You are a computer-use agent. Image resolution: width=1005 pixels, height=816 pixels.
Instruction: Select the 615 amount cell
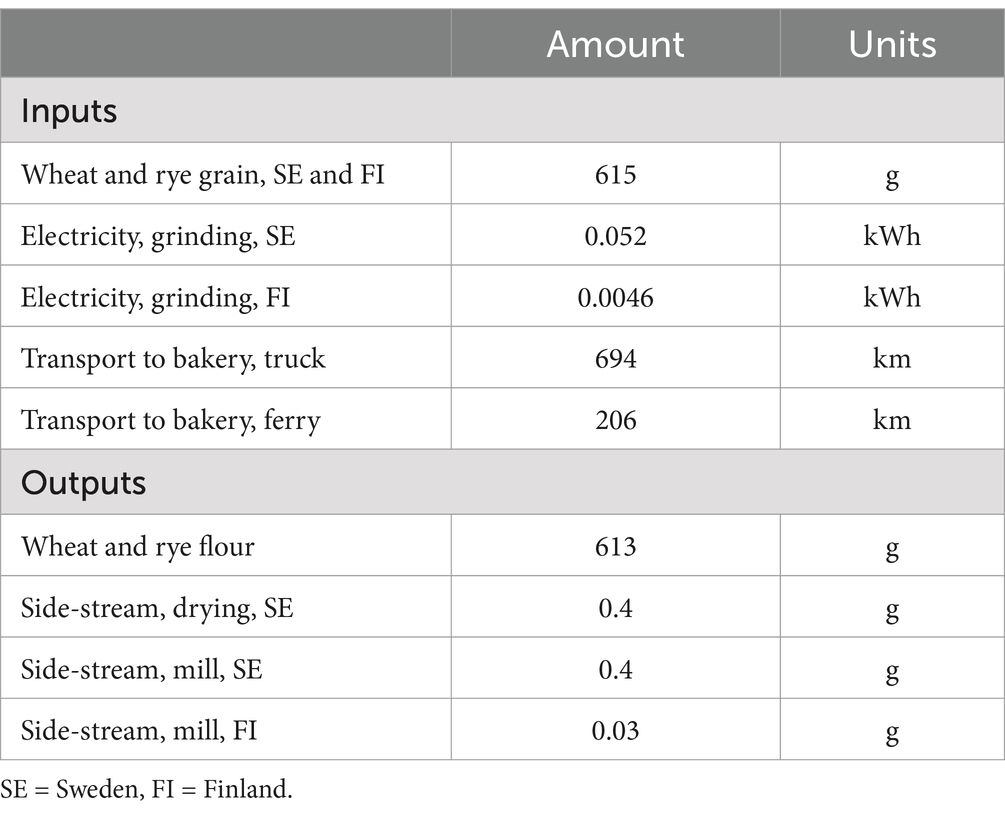tap(615, 174)
